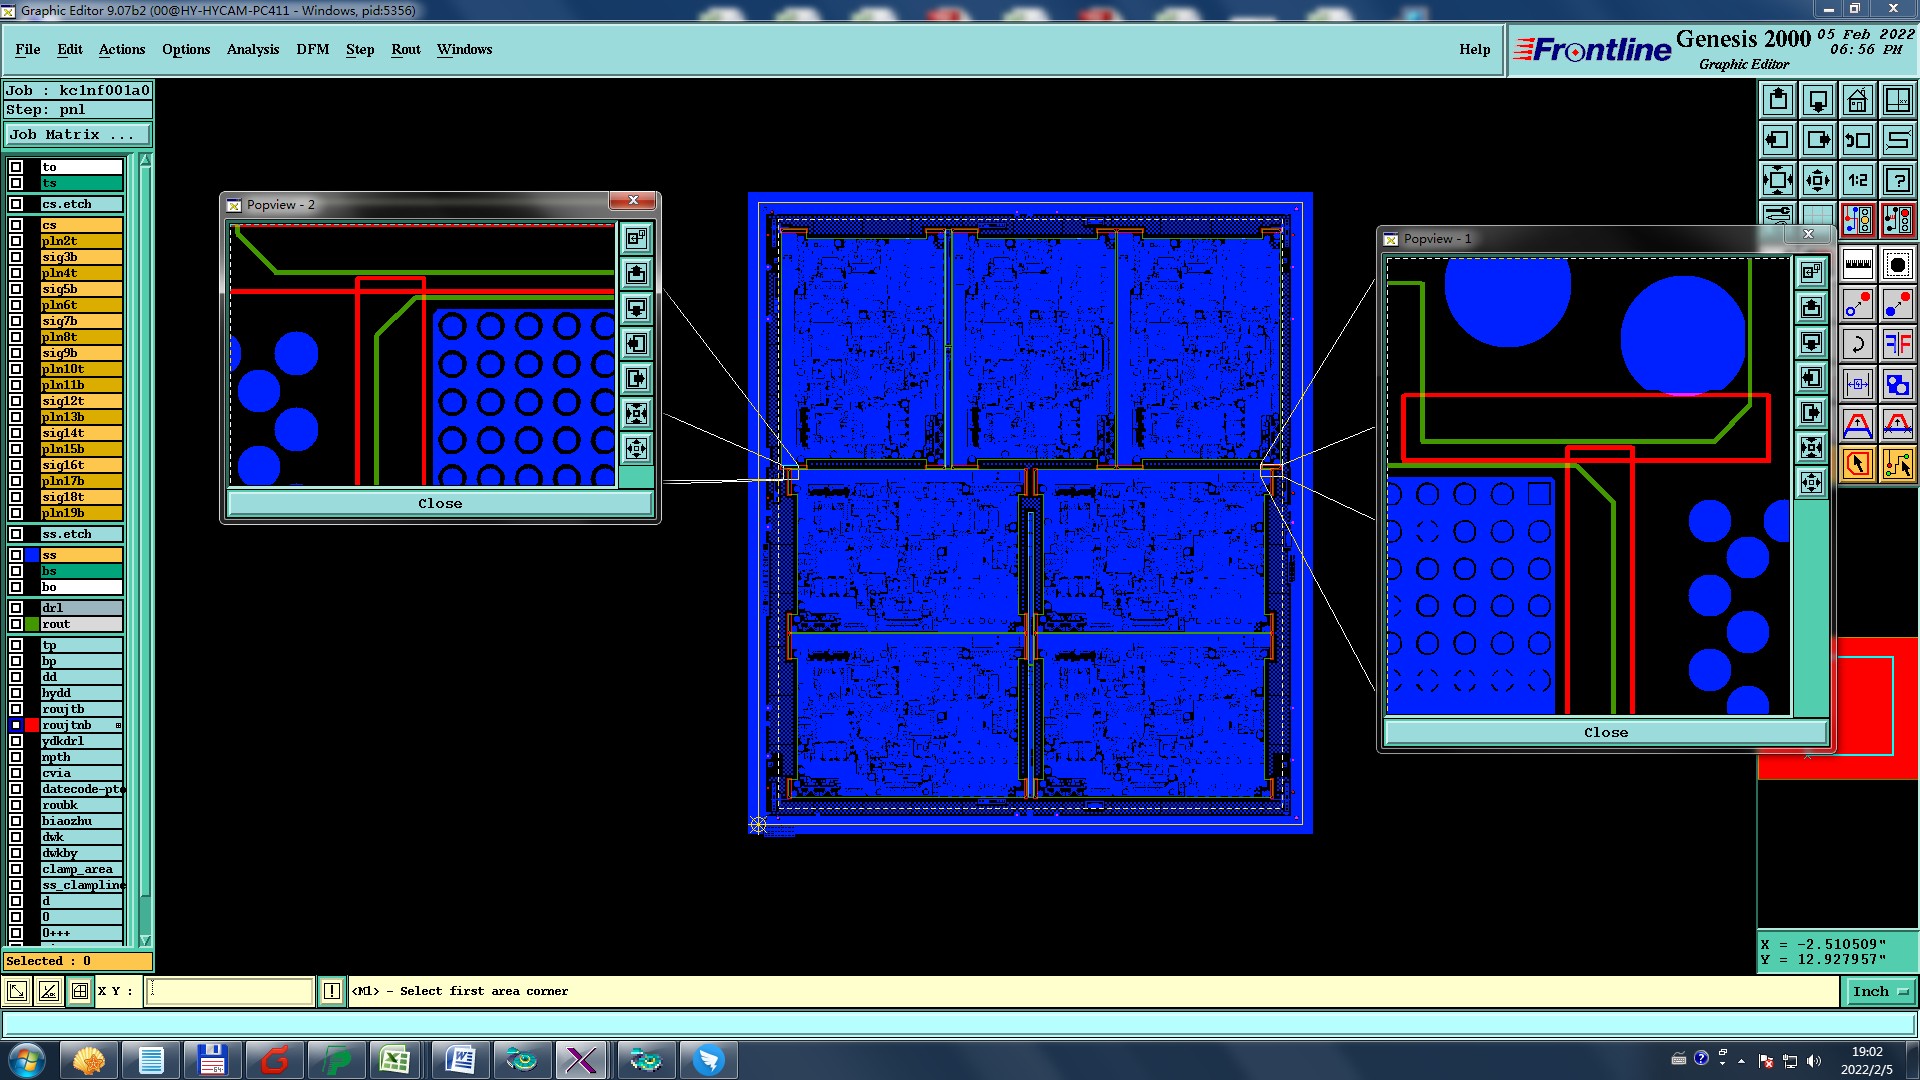1920x1080 pixels.
Task: Open the Analysis menu
Action: coord(252,49)
